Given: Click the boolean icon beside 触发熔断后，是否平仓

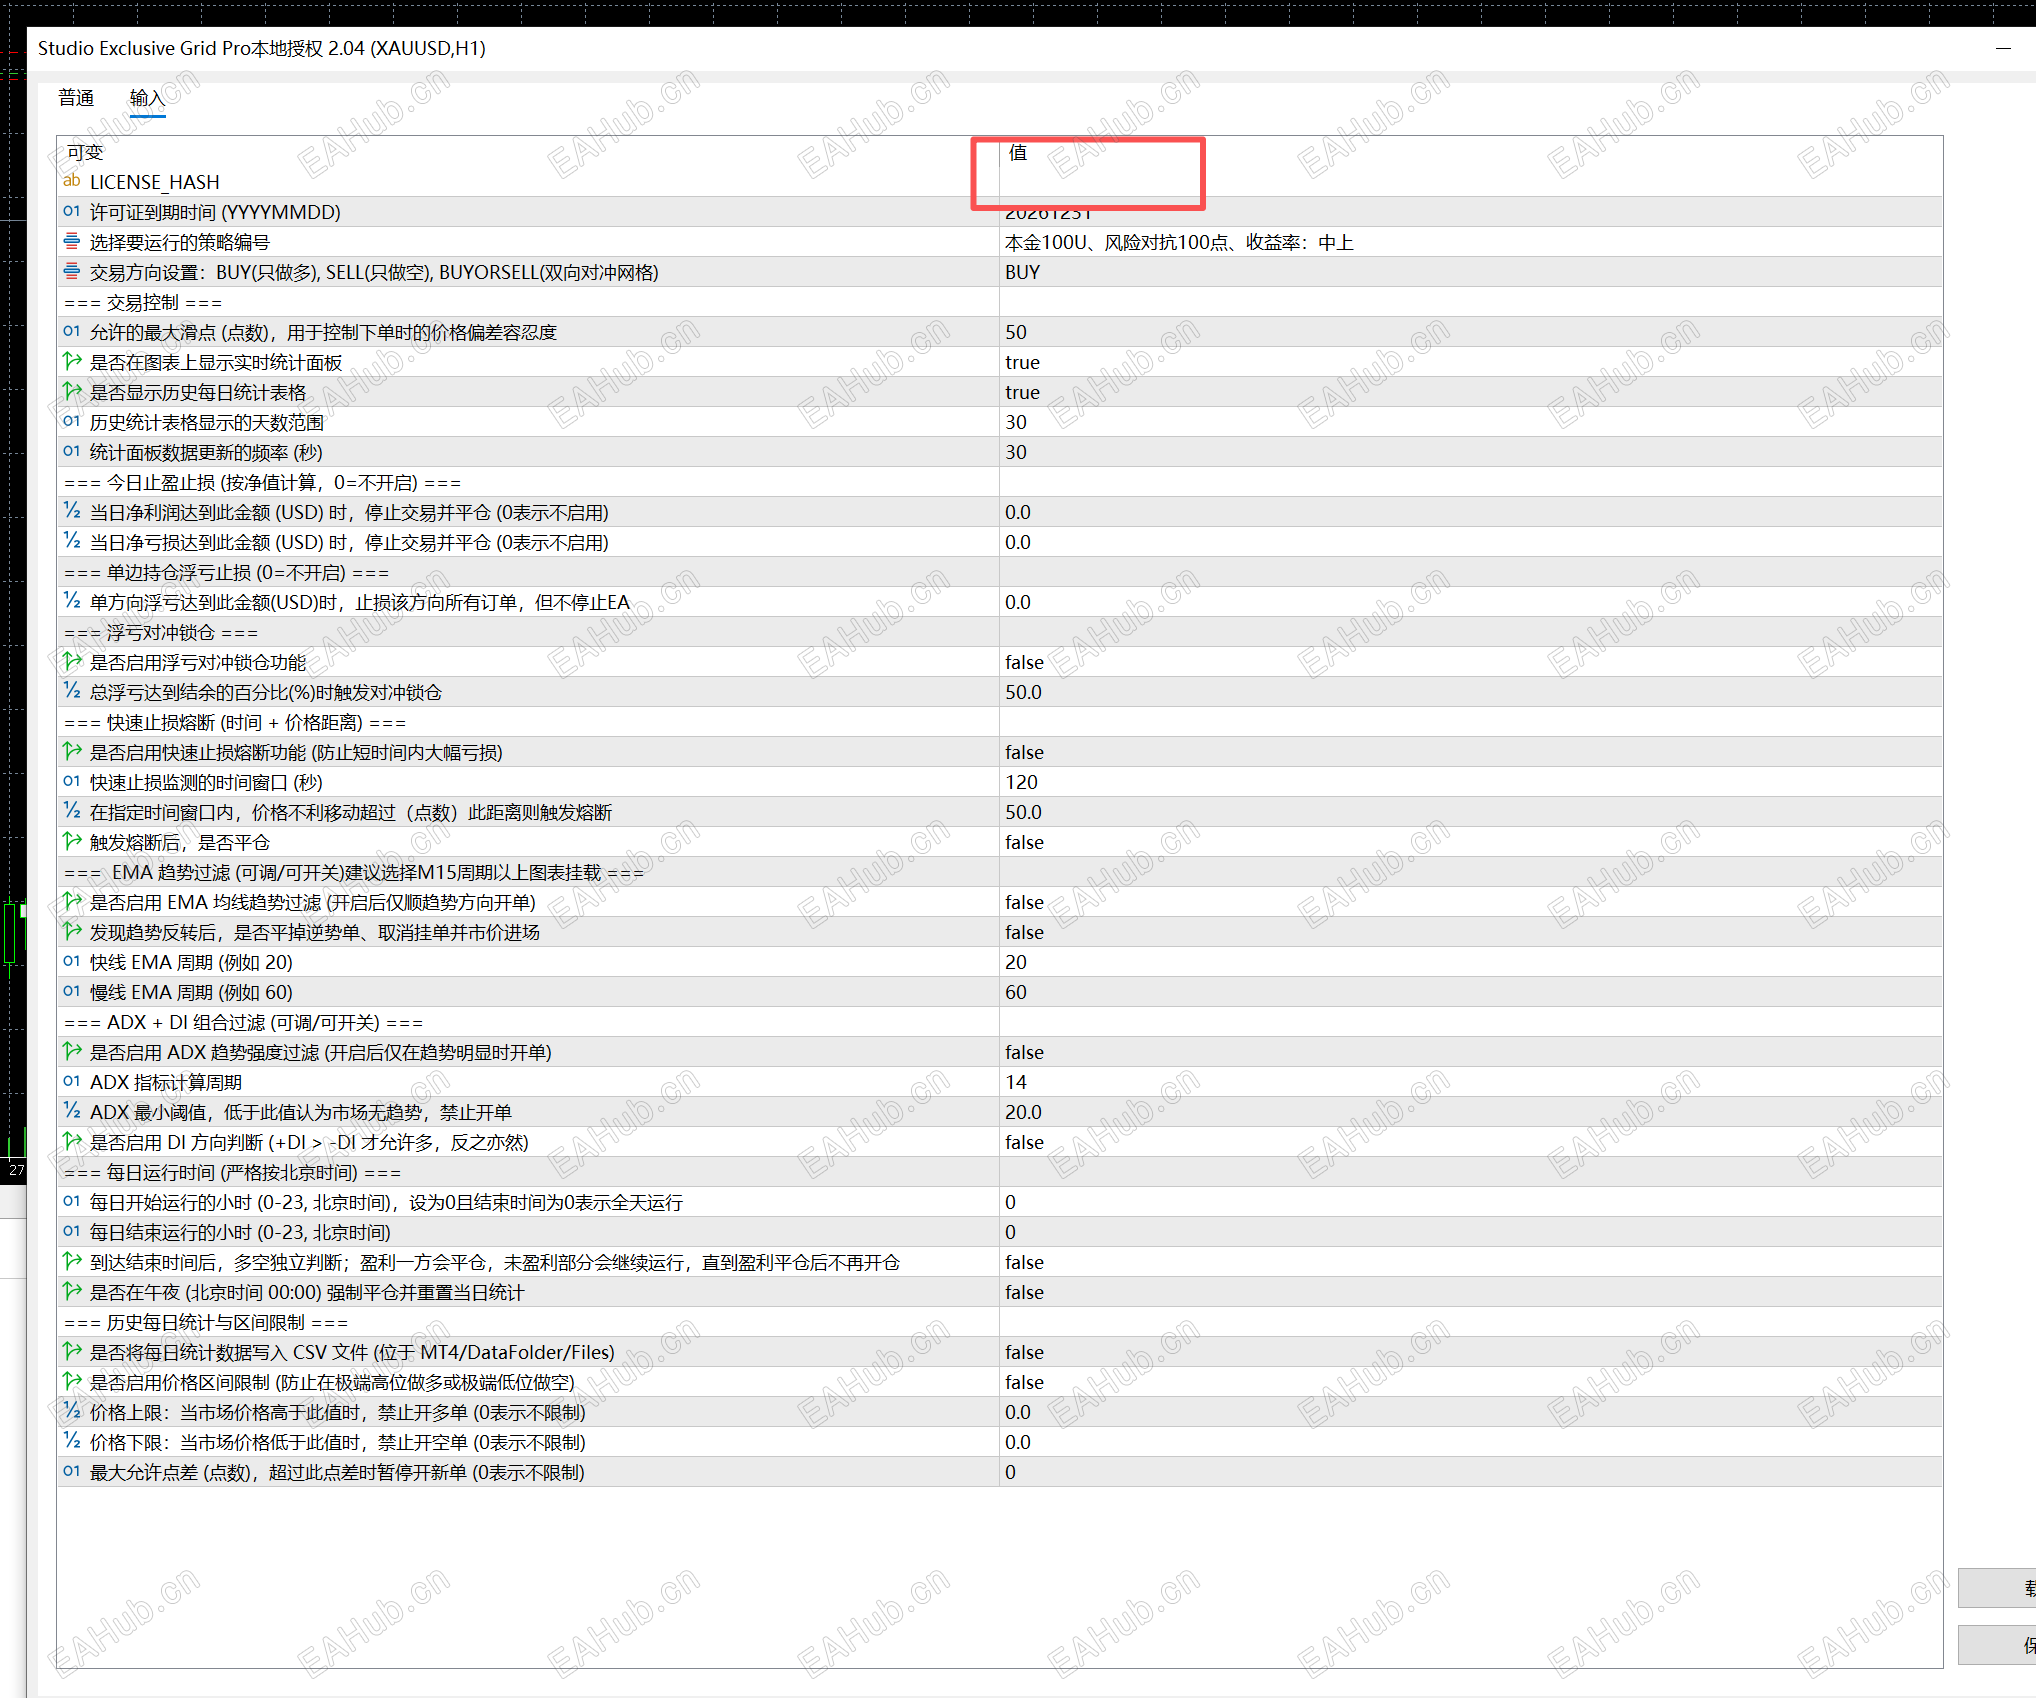Looking at the screenshot, I should tap(71, 841).
